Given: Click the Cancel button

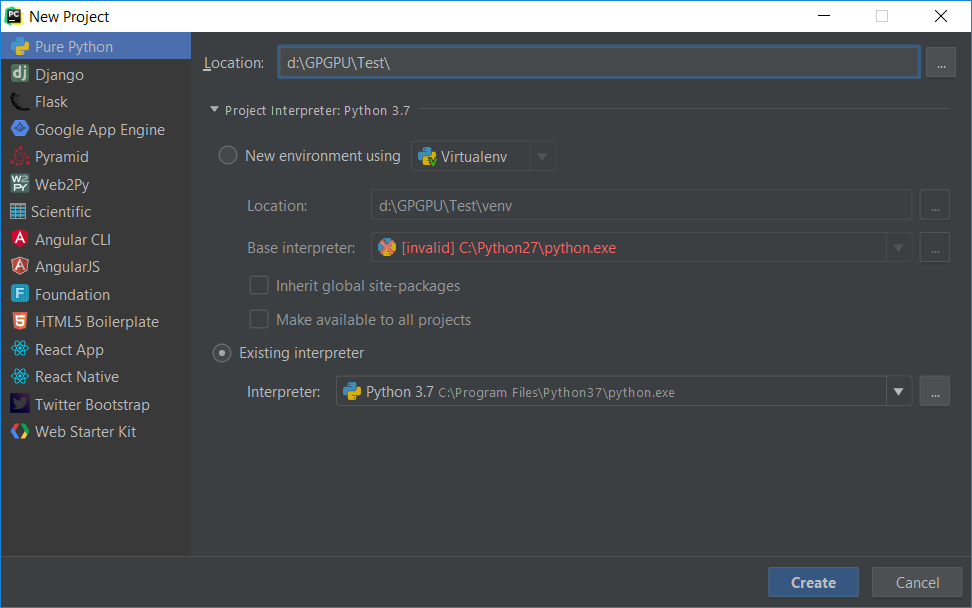Looking at the screenshot, I should pyautogui.click(x=917, y=582).
